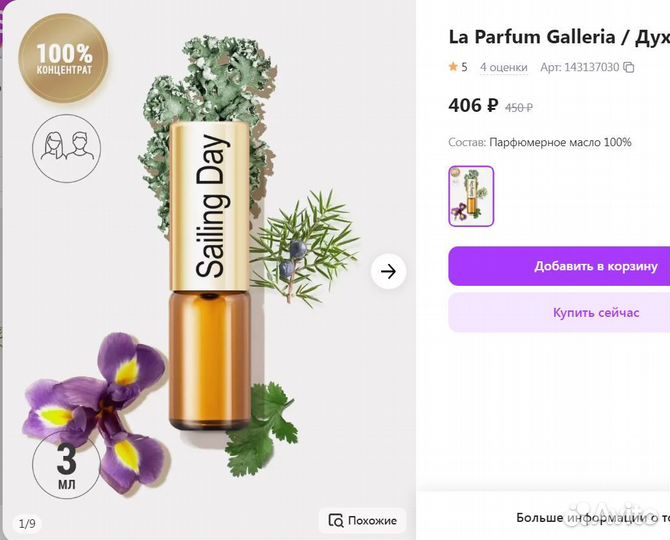
Task: Open the 4 оценки reviews link
Action: click(503, 67)
